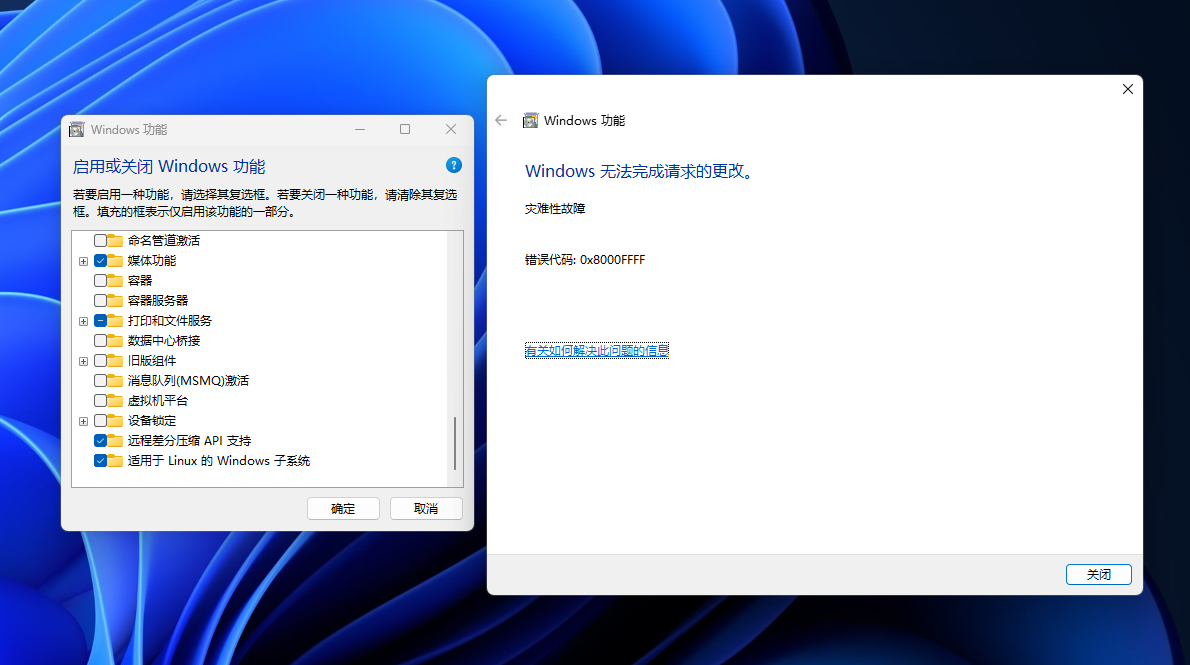This screenshot has width=1190, height=665.
Task: Click the blue help question mark icon
Action: coord(453,165)
